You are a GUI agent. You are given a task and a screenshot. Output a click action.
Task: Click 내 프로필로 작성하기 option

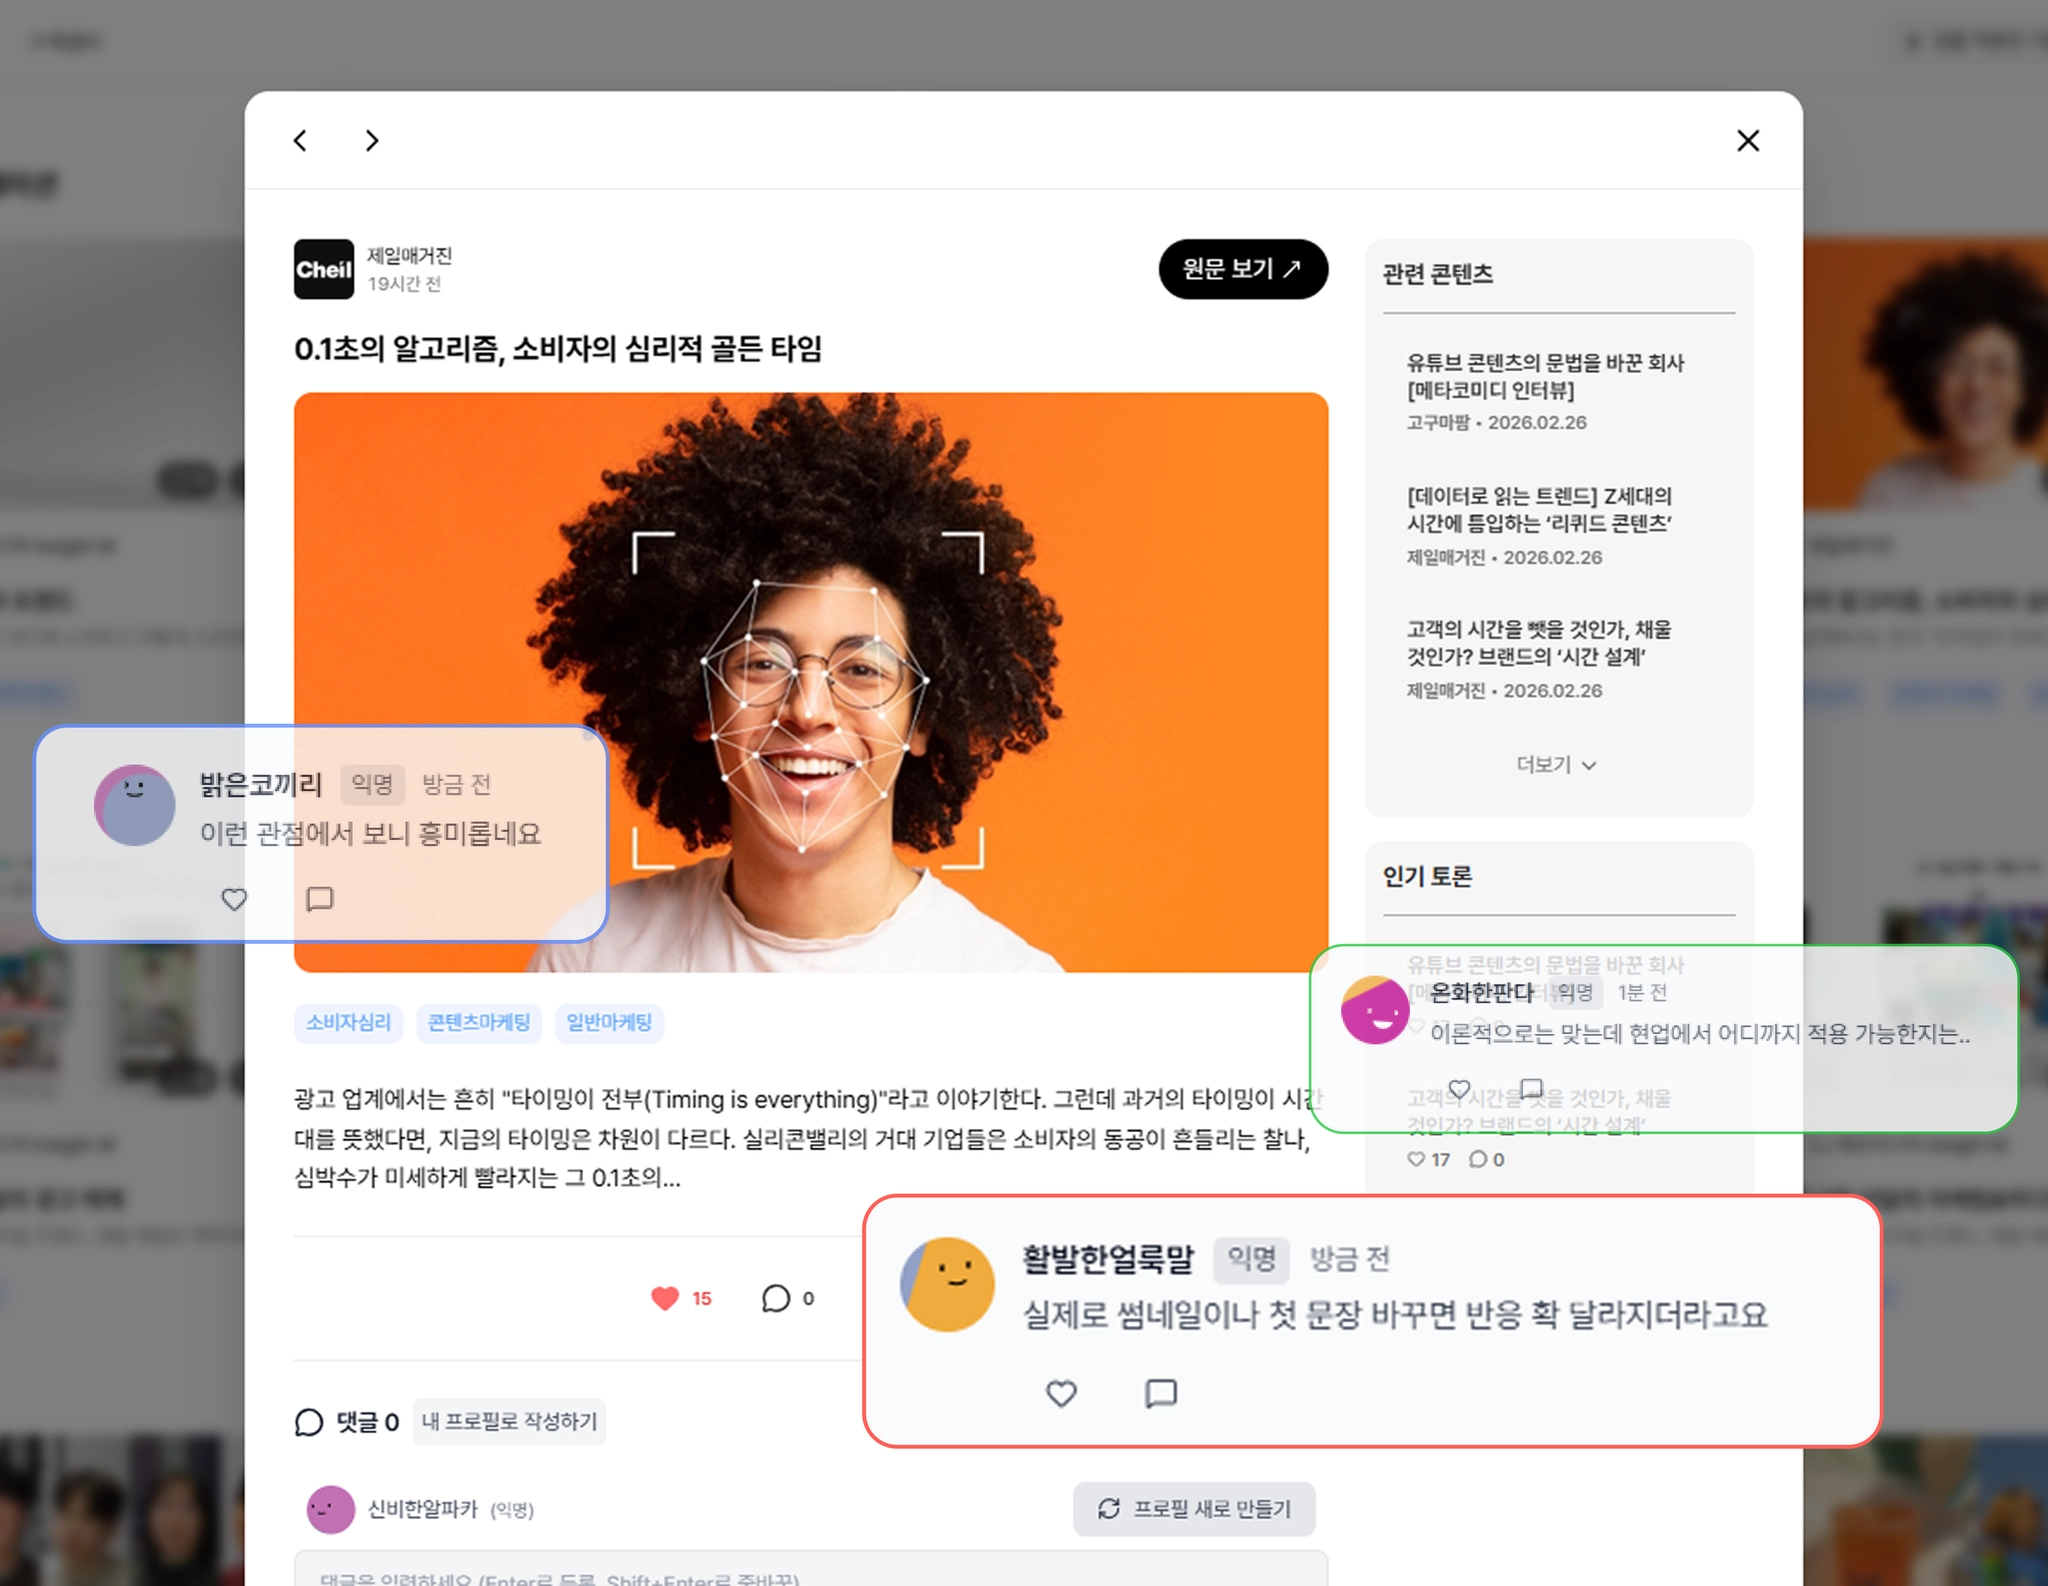pyautogui.click(x=509, y=1421)
